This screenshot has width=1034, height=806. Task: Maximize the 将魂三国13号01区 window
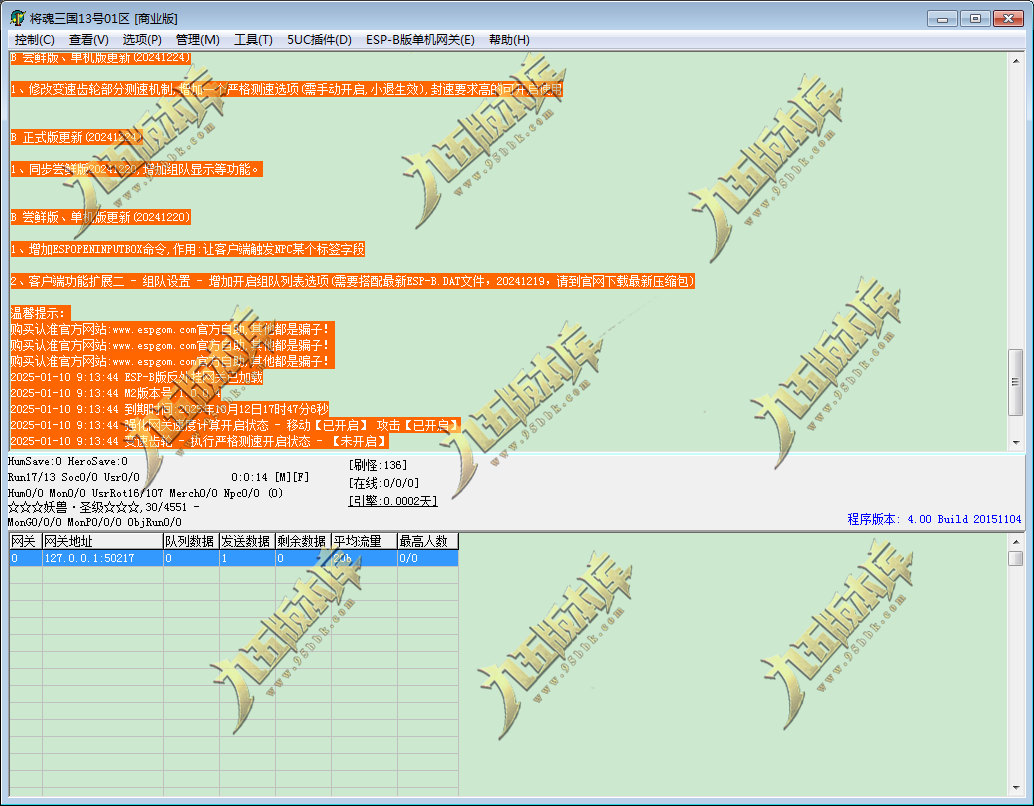[975, 18]
